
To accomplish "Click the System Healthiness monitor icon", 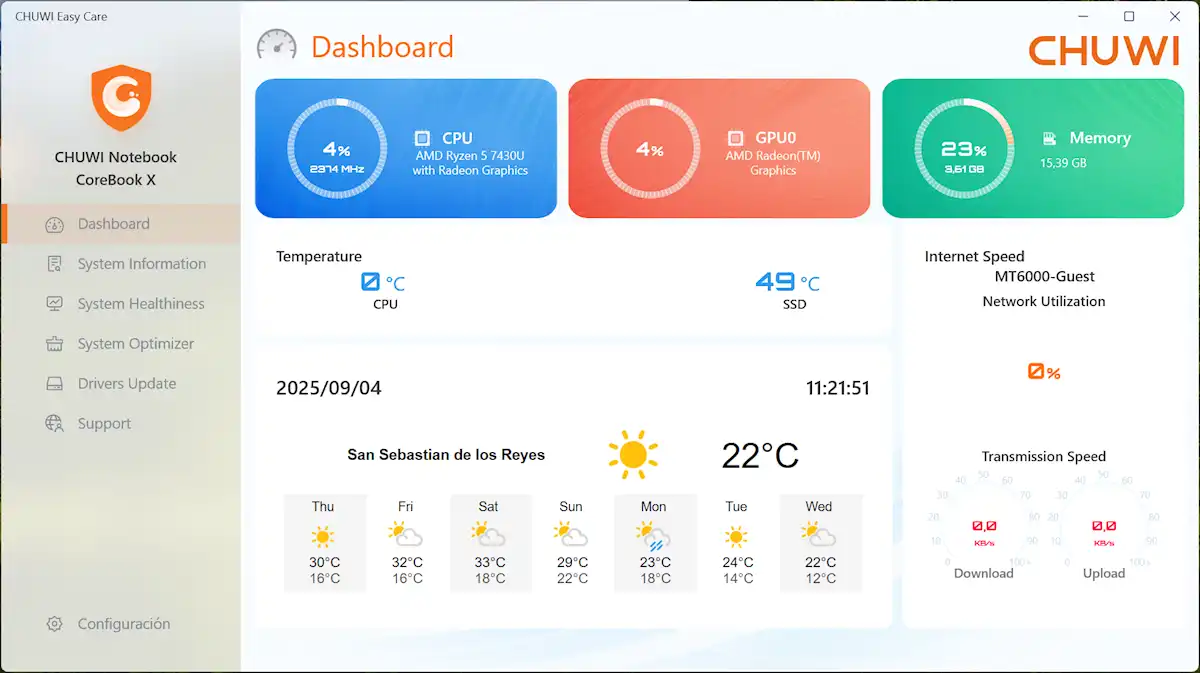I will (x=55, y=304).
